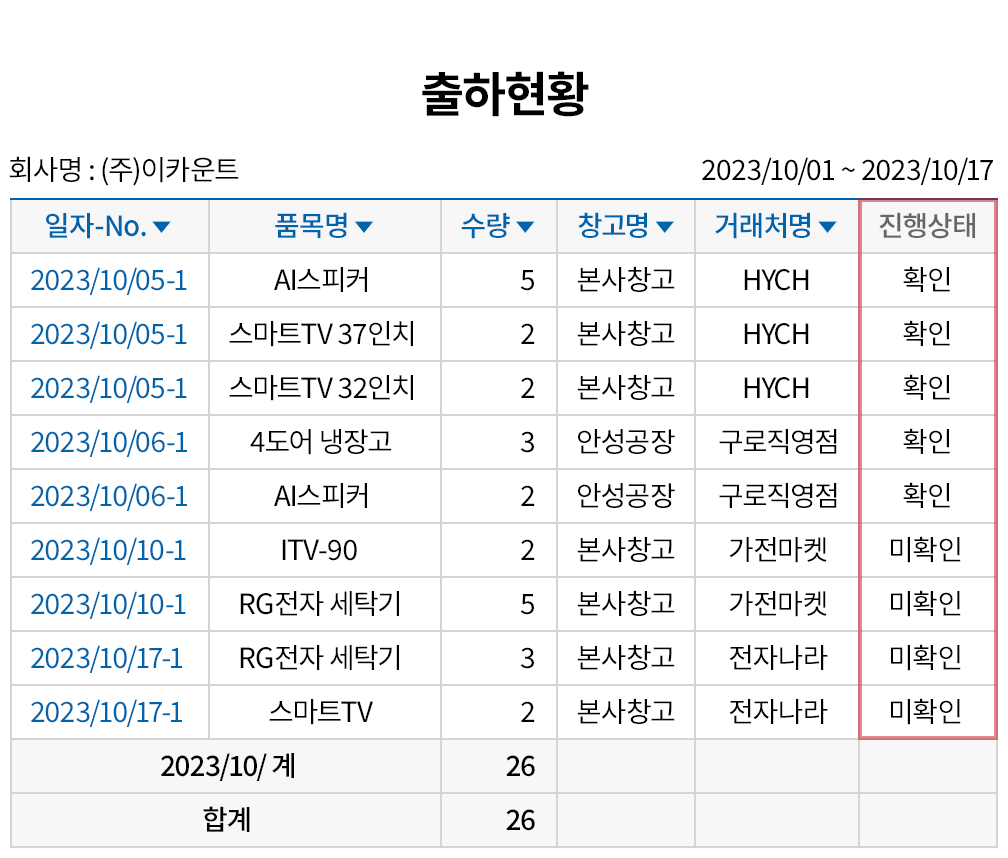Select 구로직영점 cell in the 4도어 냉장고 row

point(777,442)
